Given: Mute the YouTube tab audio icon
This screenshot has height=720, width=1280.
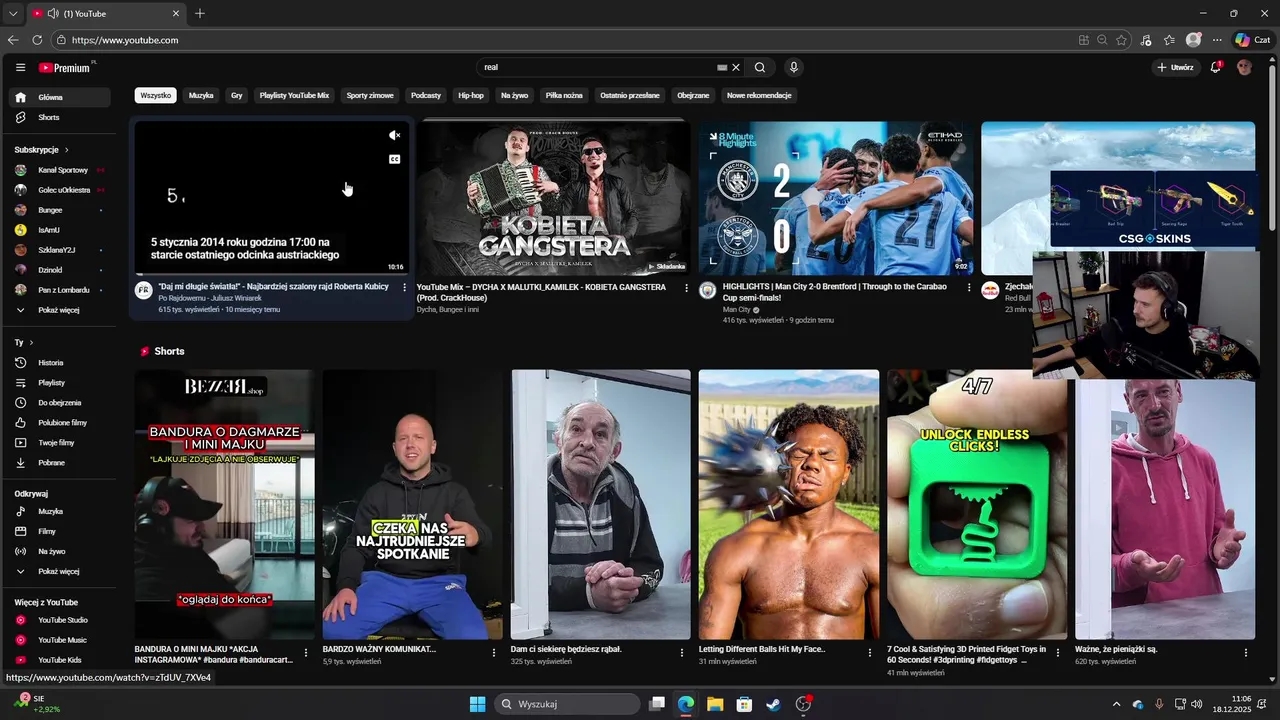Looking at the screenshot, I should click(52, 14).
